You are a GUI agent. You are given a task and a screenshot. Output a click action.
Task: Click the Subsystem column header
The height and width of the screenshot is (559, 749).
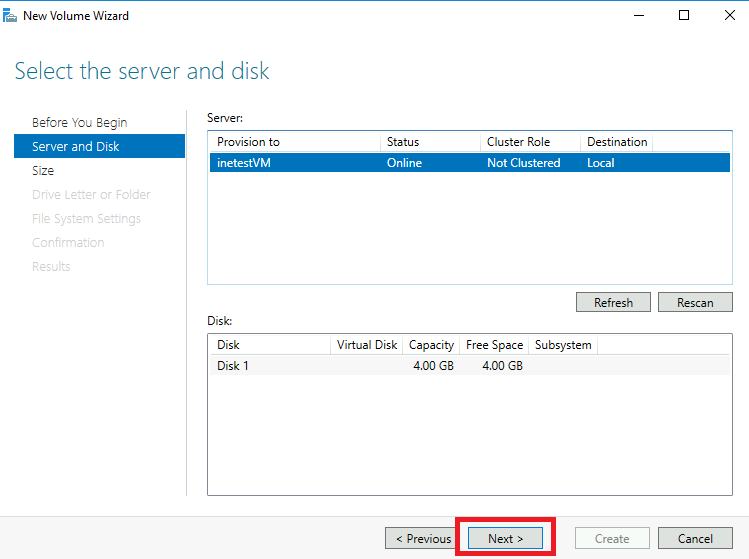(x=563, y=345)
